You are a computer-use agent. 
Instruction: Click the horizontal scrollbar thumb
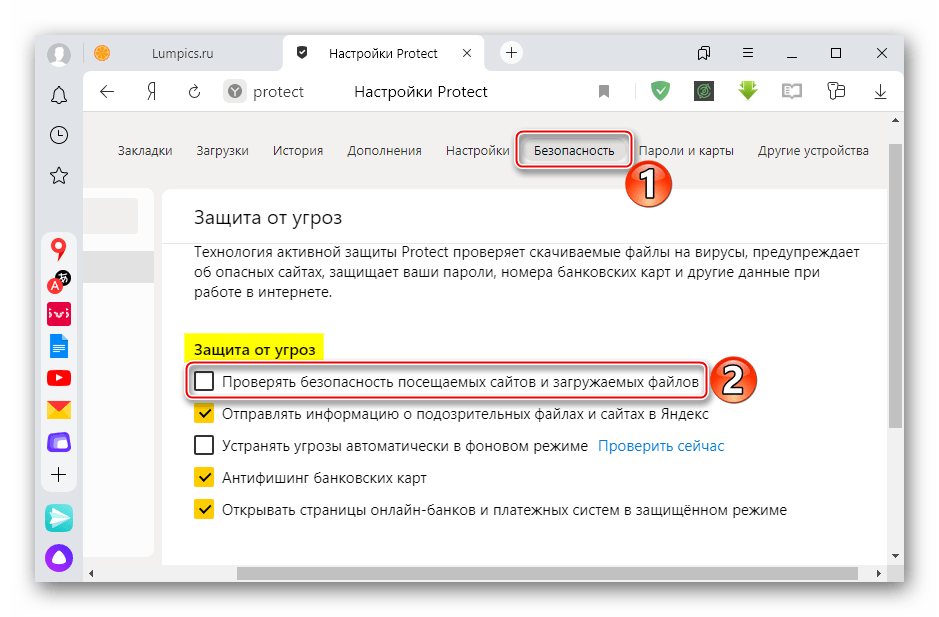click(x=547, y=574)
